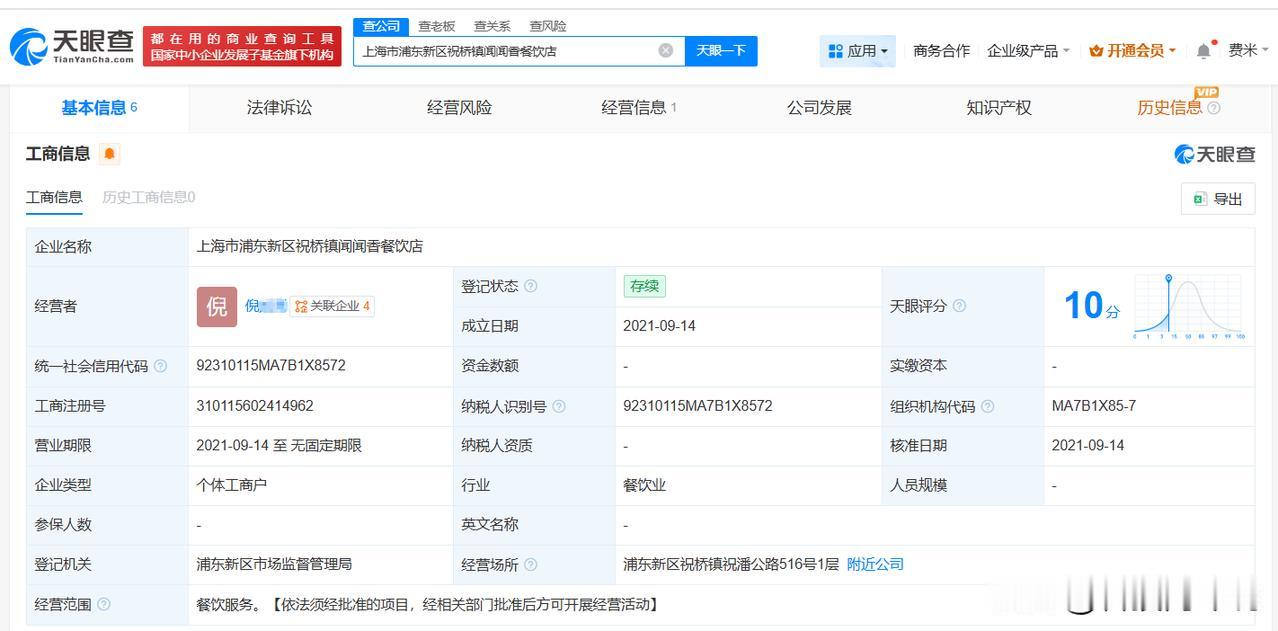The height and width of the screenshot is (631, 1278).
Task: Click the 餐饮服务 business scope text
Action: [427, 604]
